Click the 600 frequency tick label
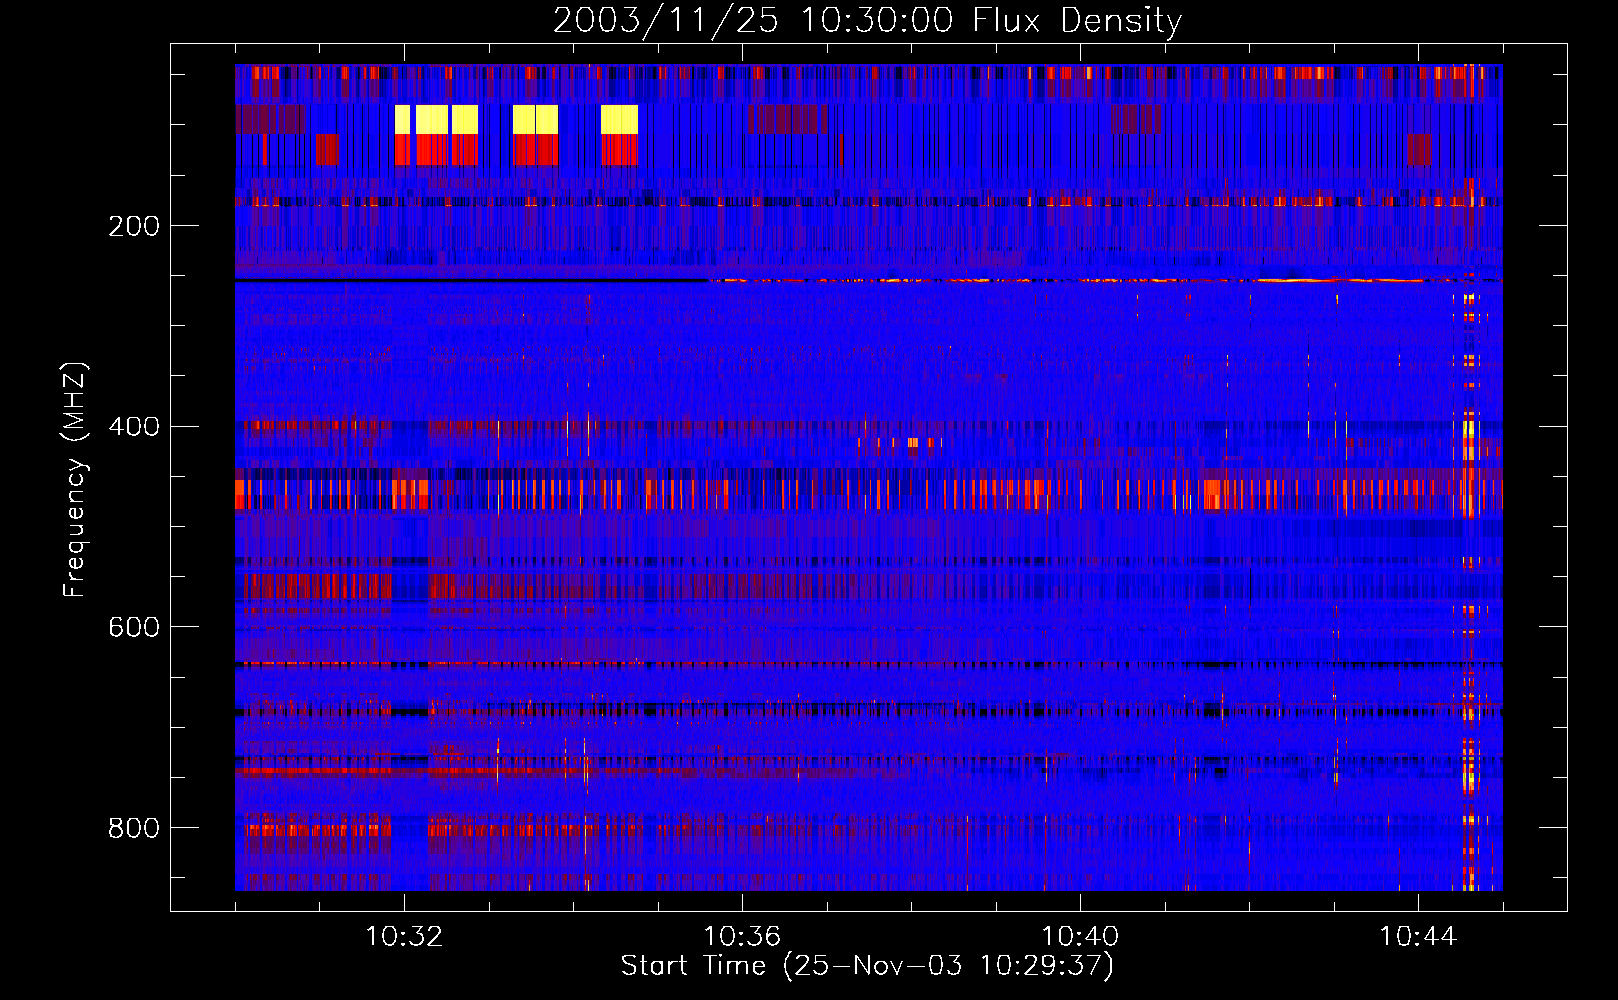Image resolution: width=1618 pixels, height=1000 pixels. [x=134, y=627]
